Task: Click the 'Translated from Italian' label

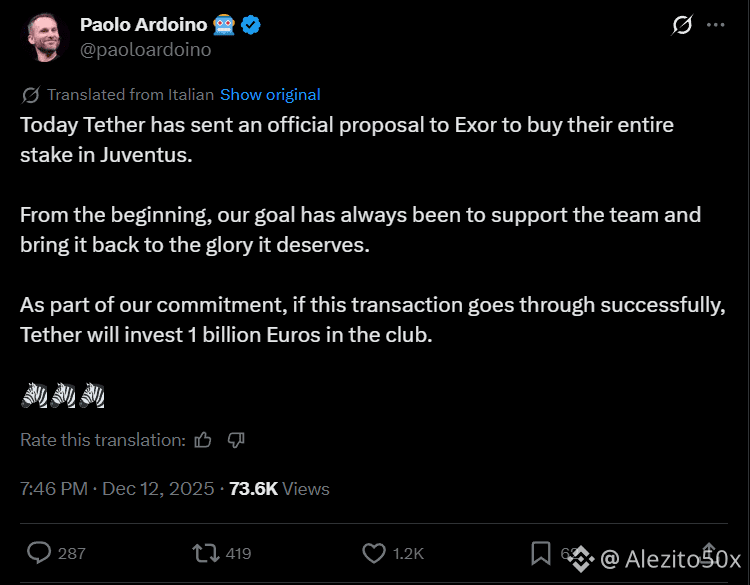Action: [x=130, y=95]
